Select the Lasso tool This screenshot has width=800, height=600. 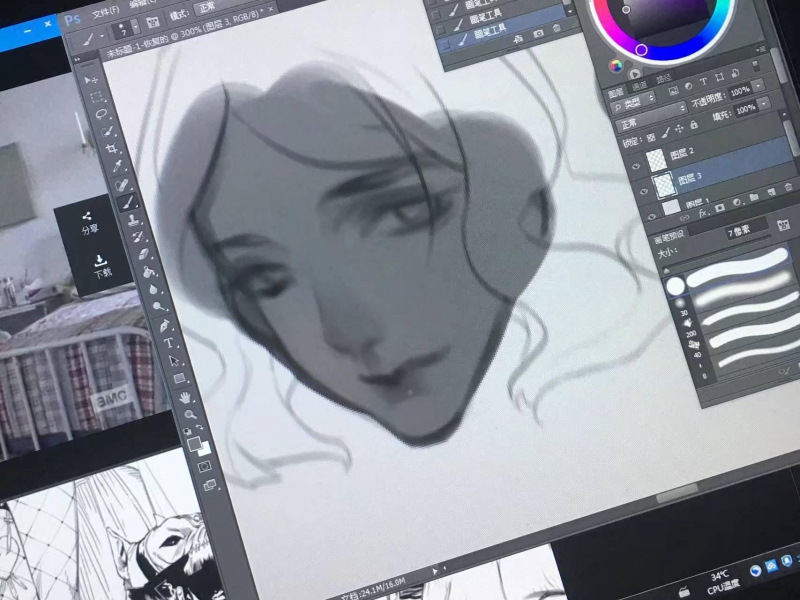click(101, 114)
